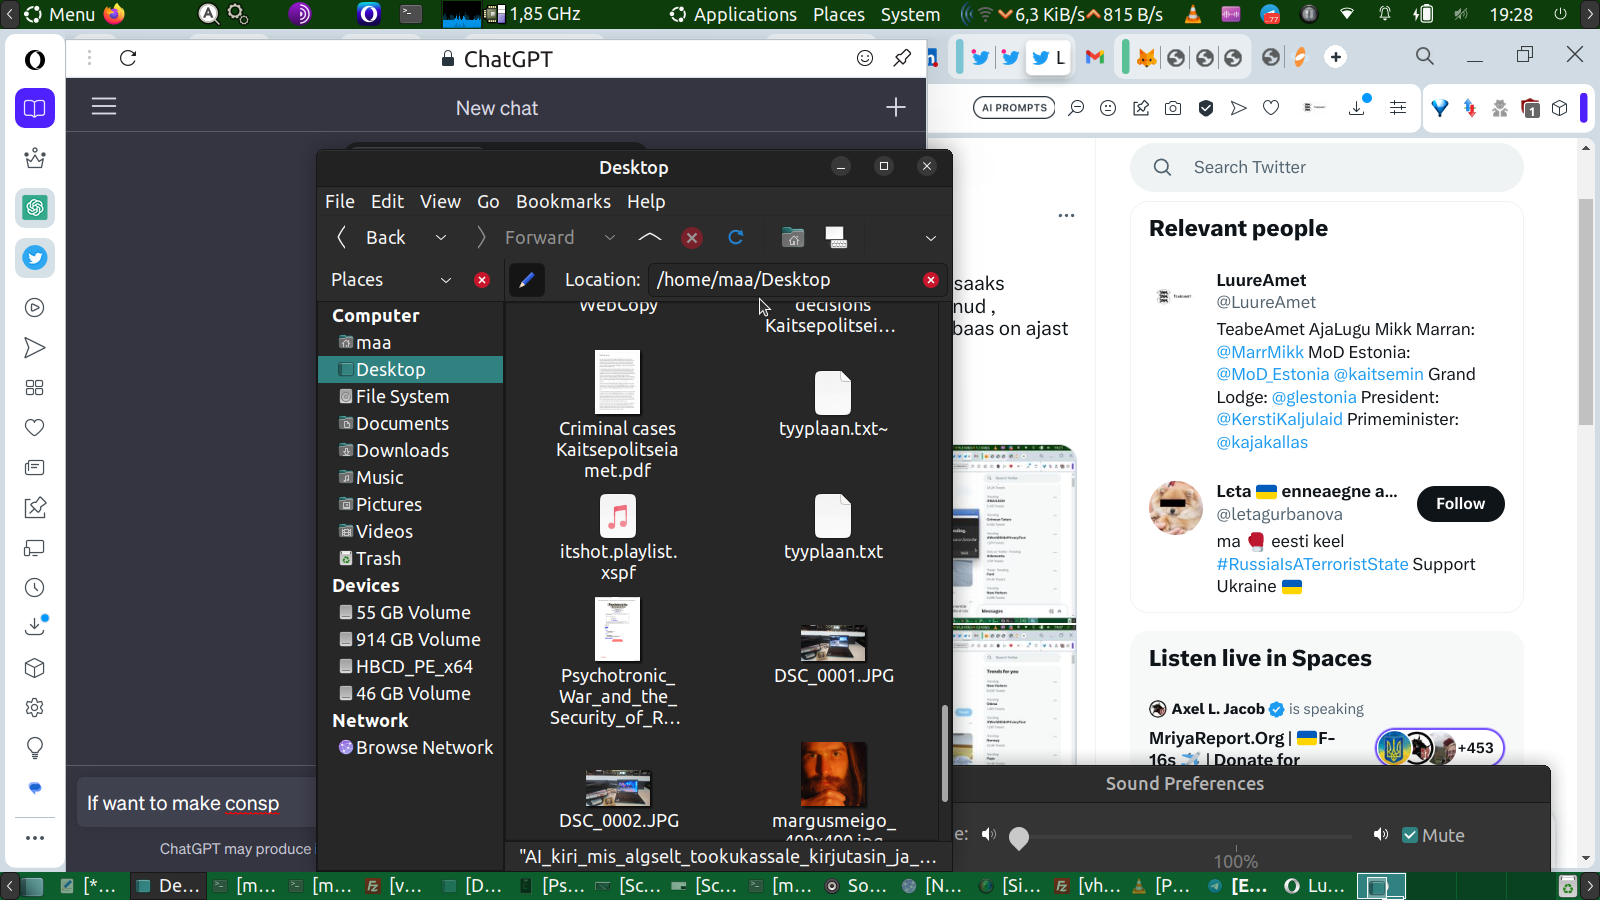
Task: Clear the Location path field
Action: pyautogui.click(x=931, y=280)
